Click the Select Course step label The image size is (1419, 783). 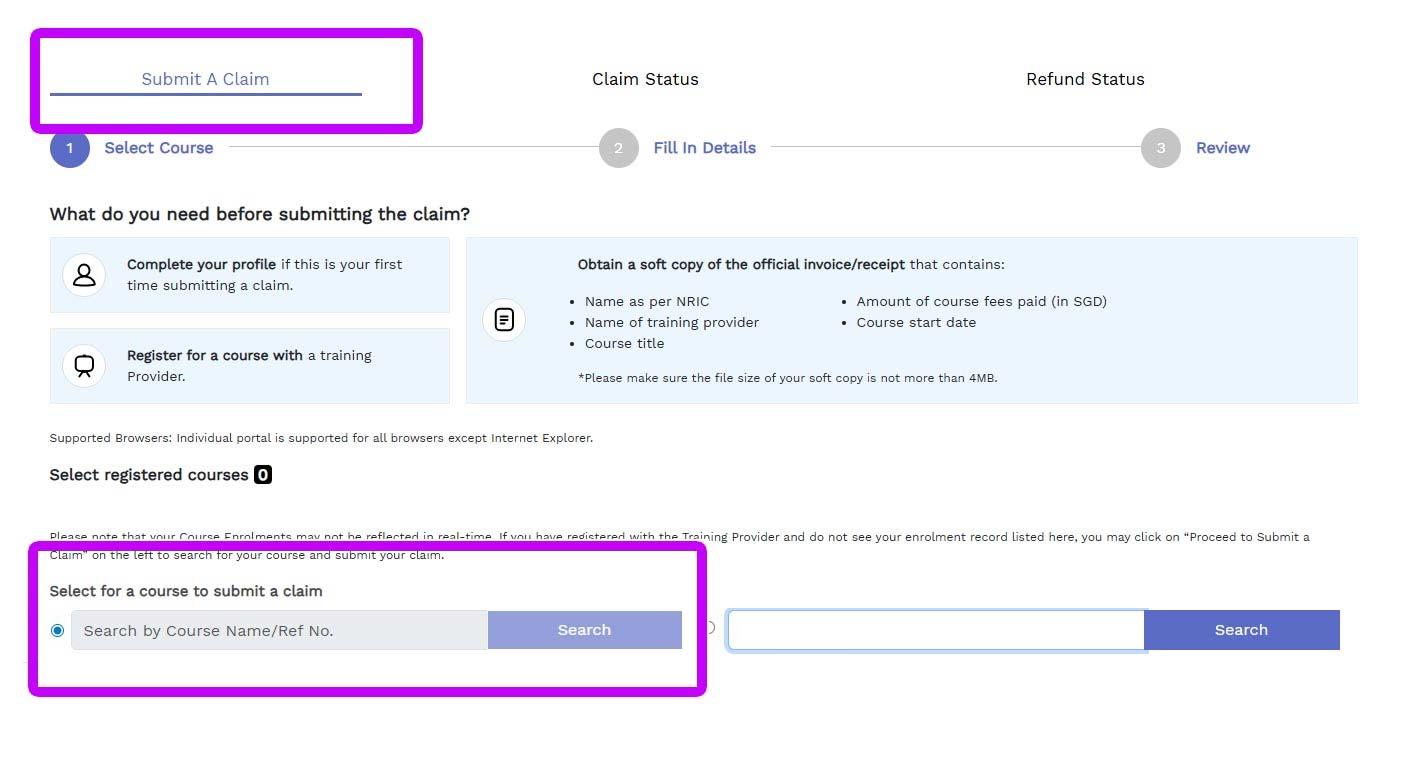click(x=159, y=148)
